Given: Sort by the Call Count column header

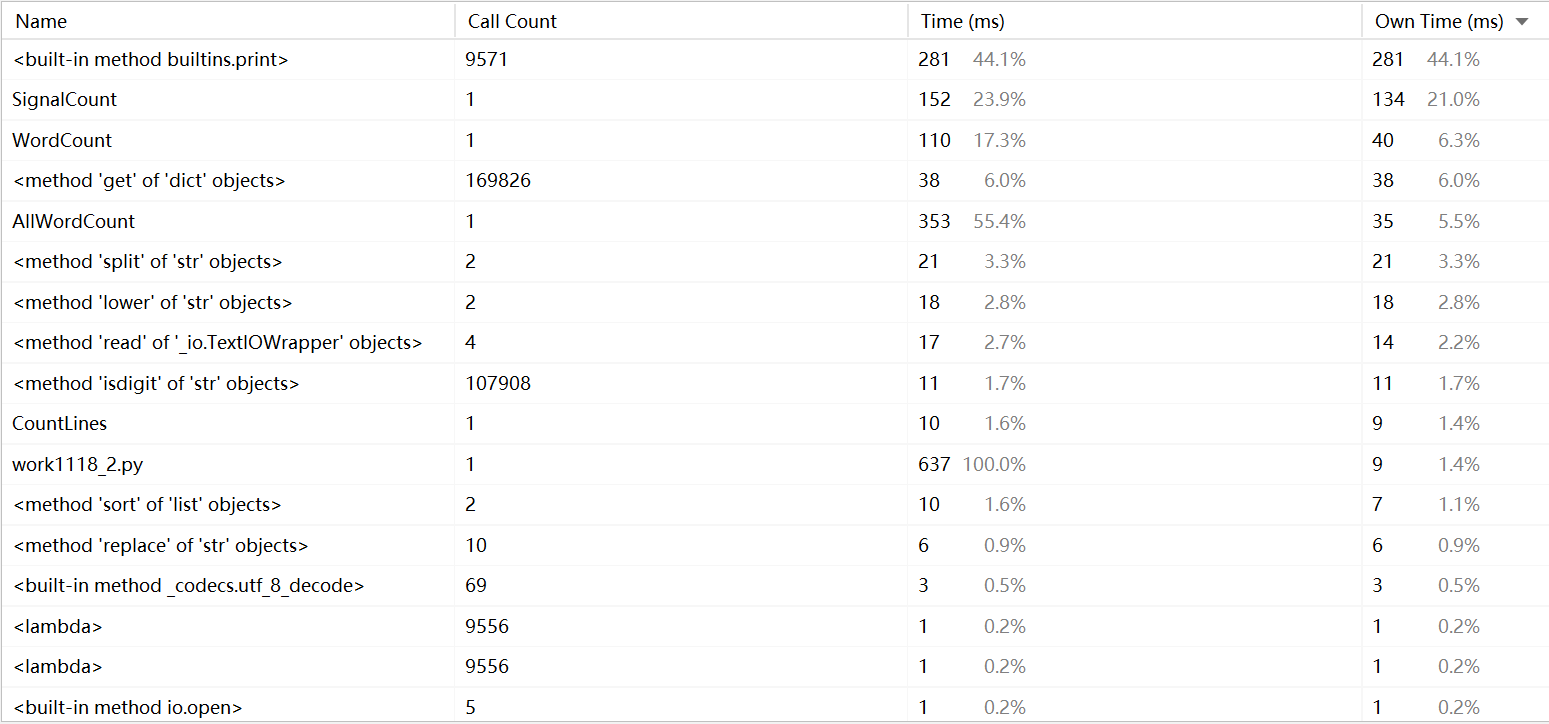Looking at the screenshot, I should [512, 21].
